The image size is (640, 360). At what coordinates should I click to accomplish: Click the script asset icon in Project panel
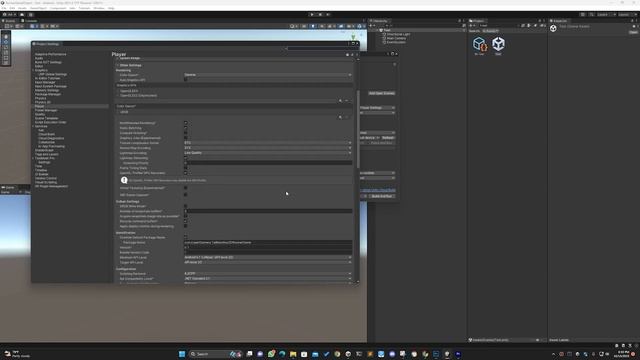pos(480,44)
